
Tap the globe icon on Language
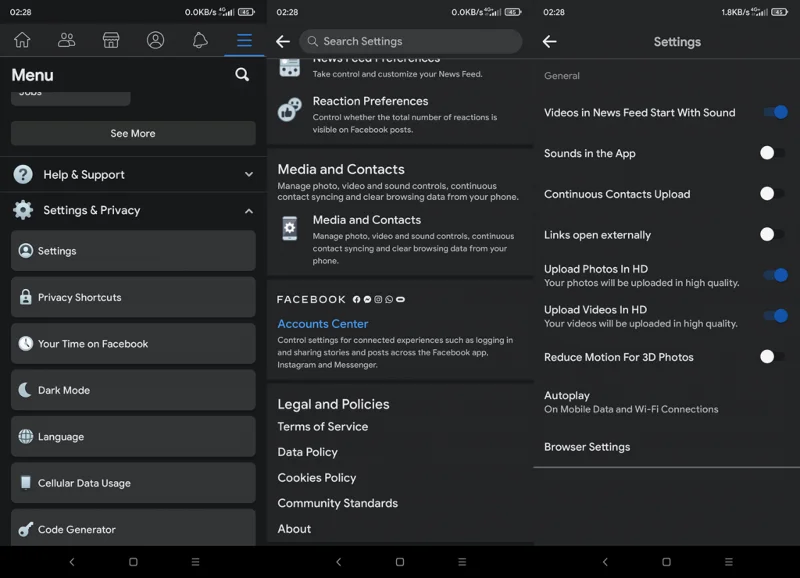click(26, 436)
